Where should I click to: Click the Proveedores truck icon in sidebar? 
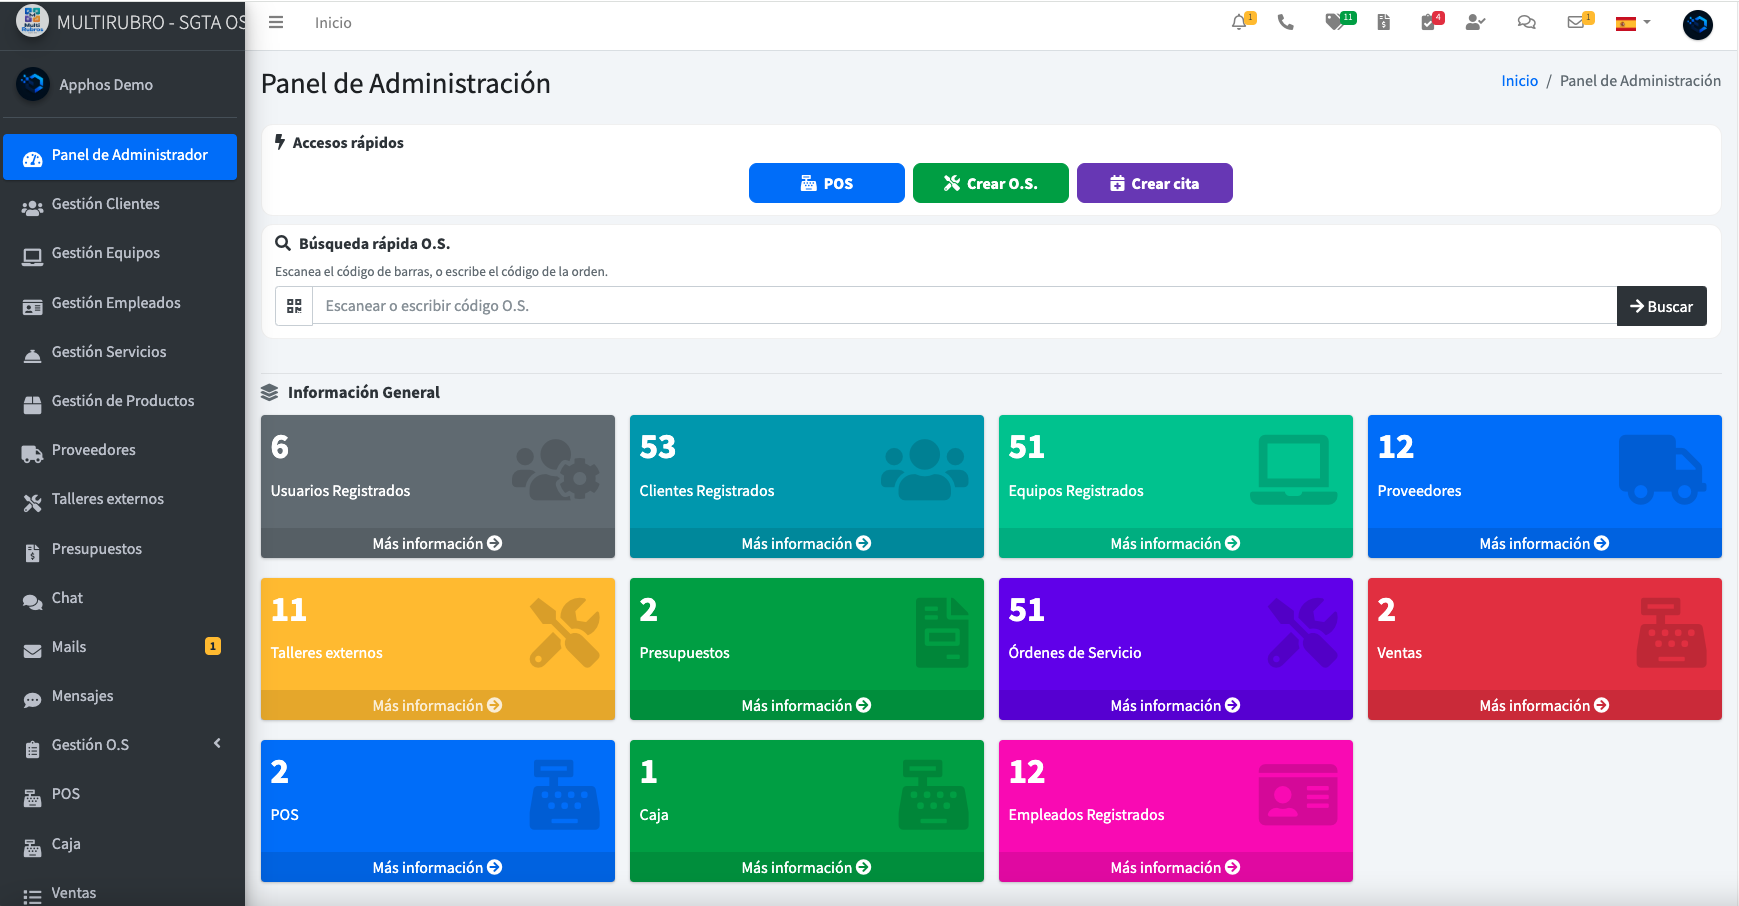[32, 452]
